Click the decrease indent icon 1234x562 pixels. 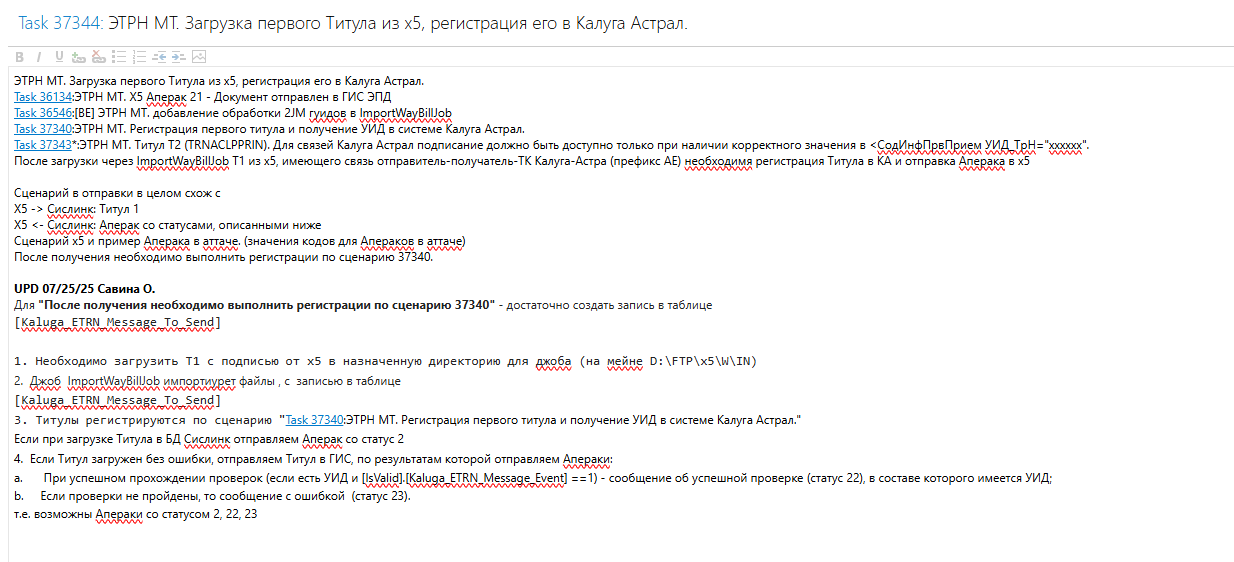click(159, 57)
